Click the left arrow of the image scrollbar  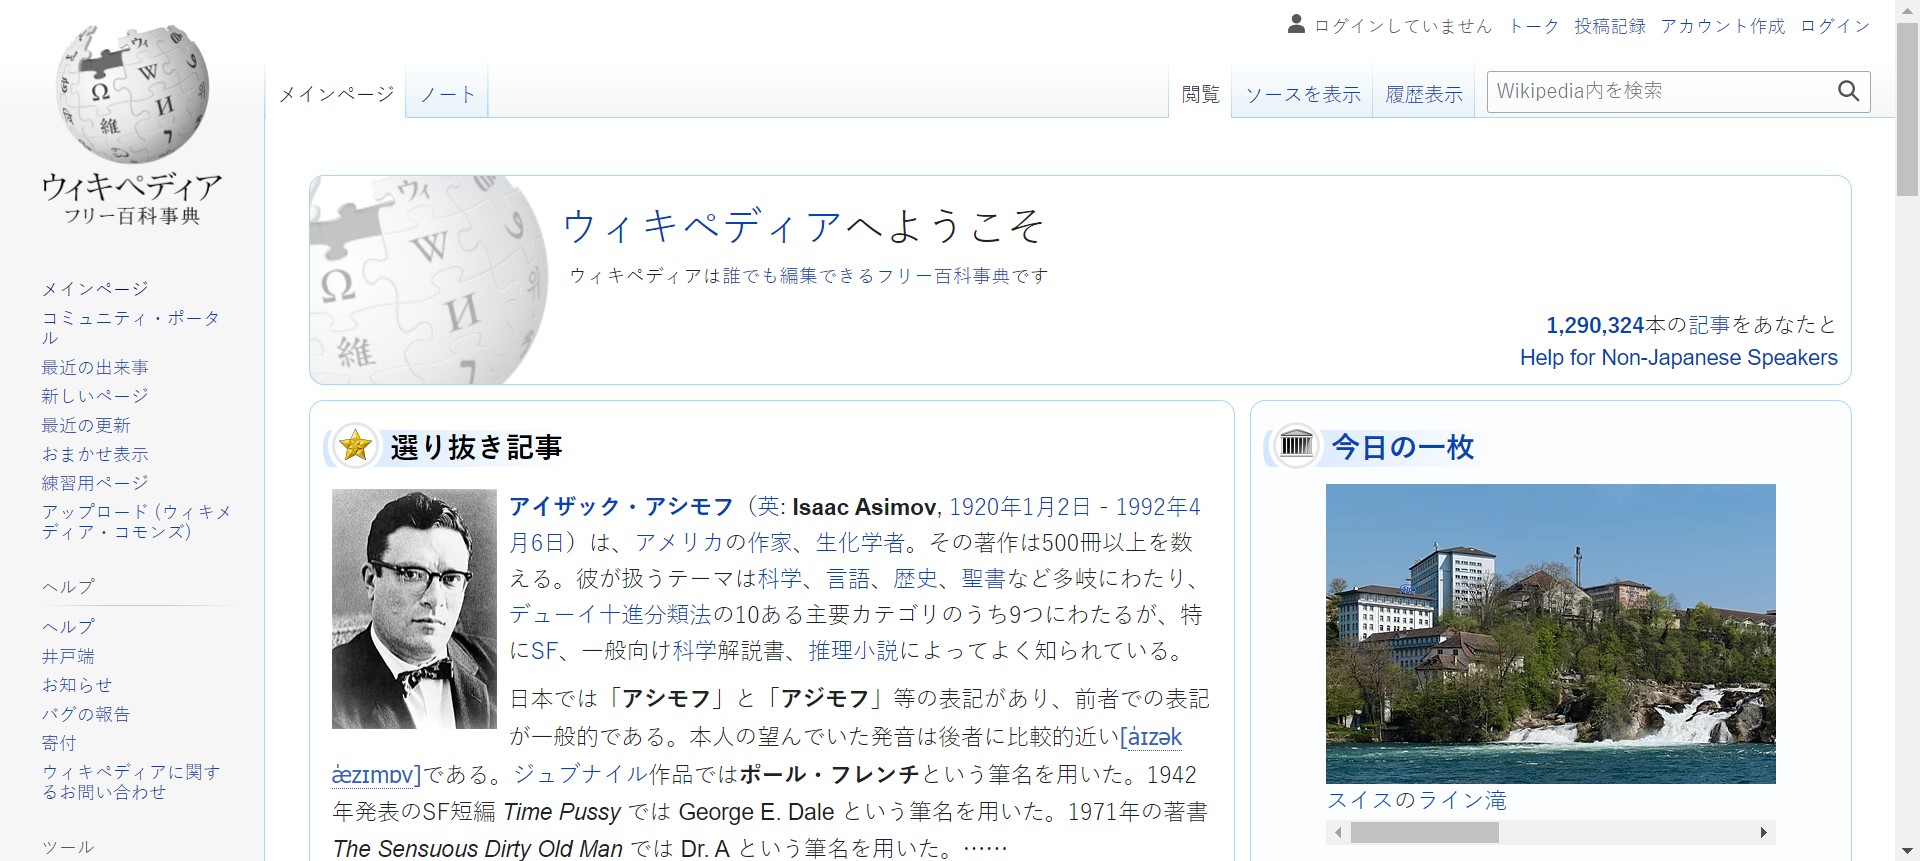(1338, 832)
